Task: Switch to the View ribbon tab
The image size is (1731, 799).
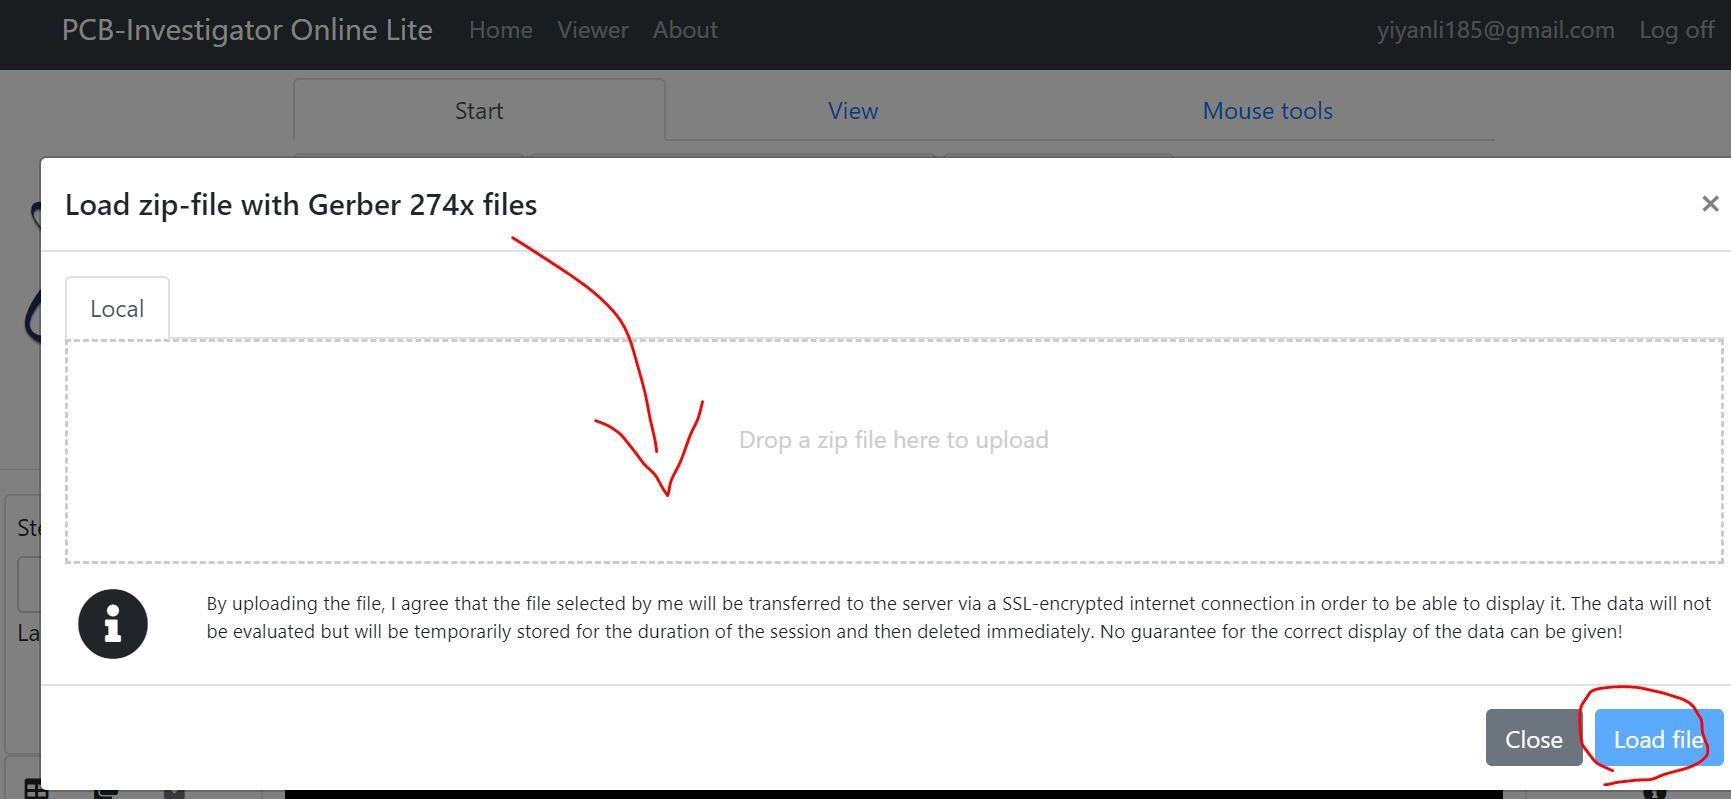Action: 852,111
